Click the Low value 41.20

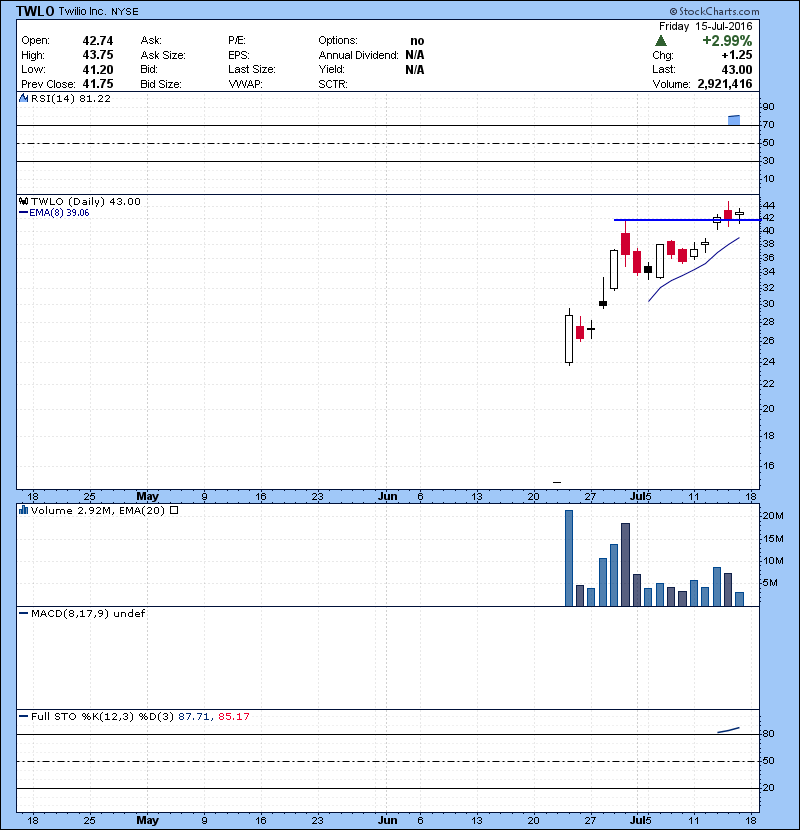click(98, 69)
